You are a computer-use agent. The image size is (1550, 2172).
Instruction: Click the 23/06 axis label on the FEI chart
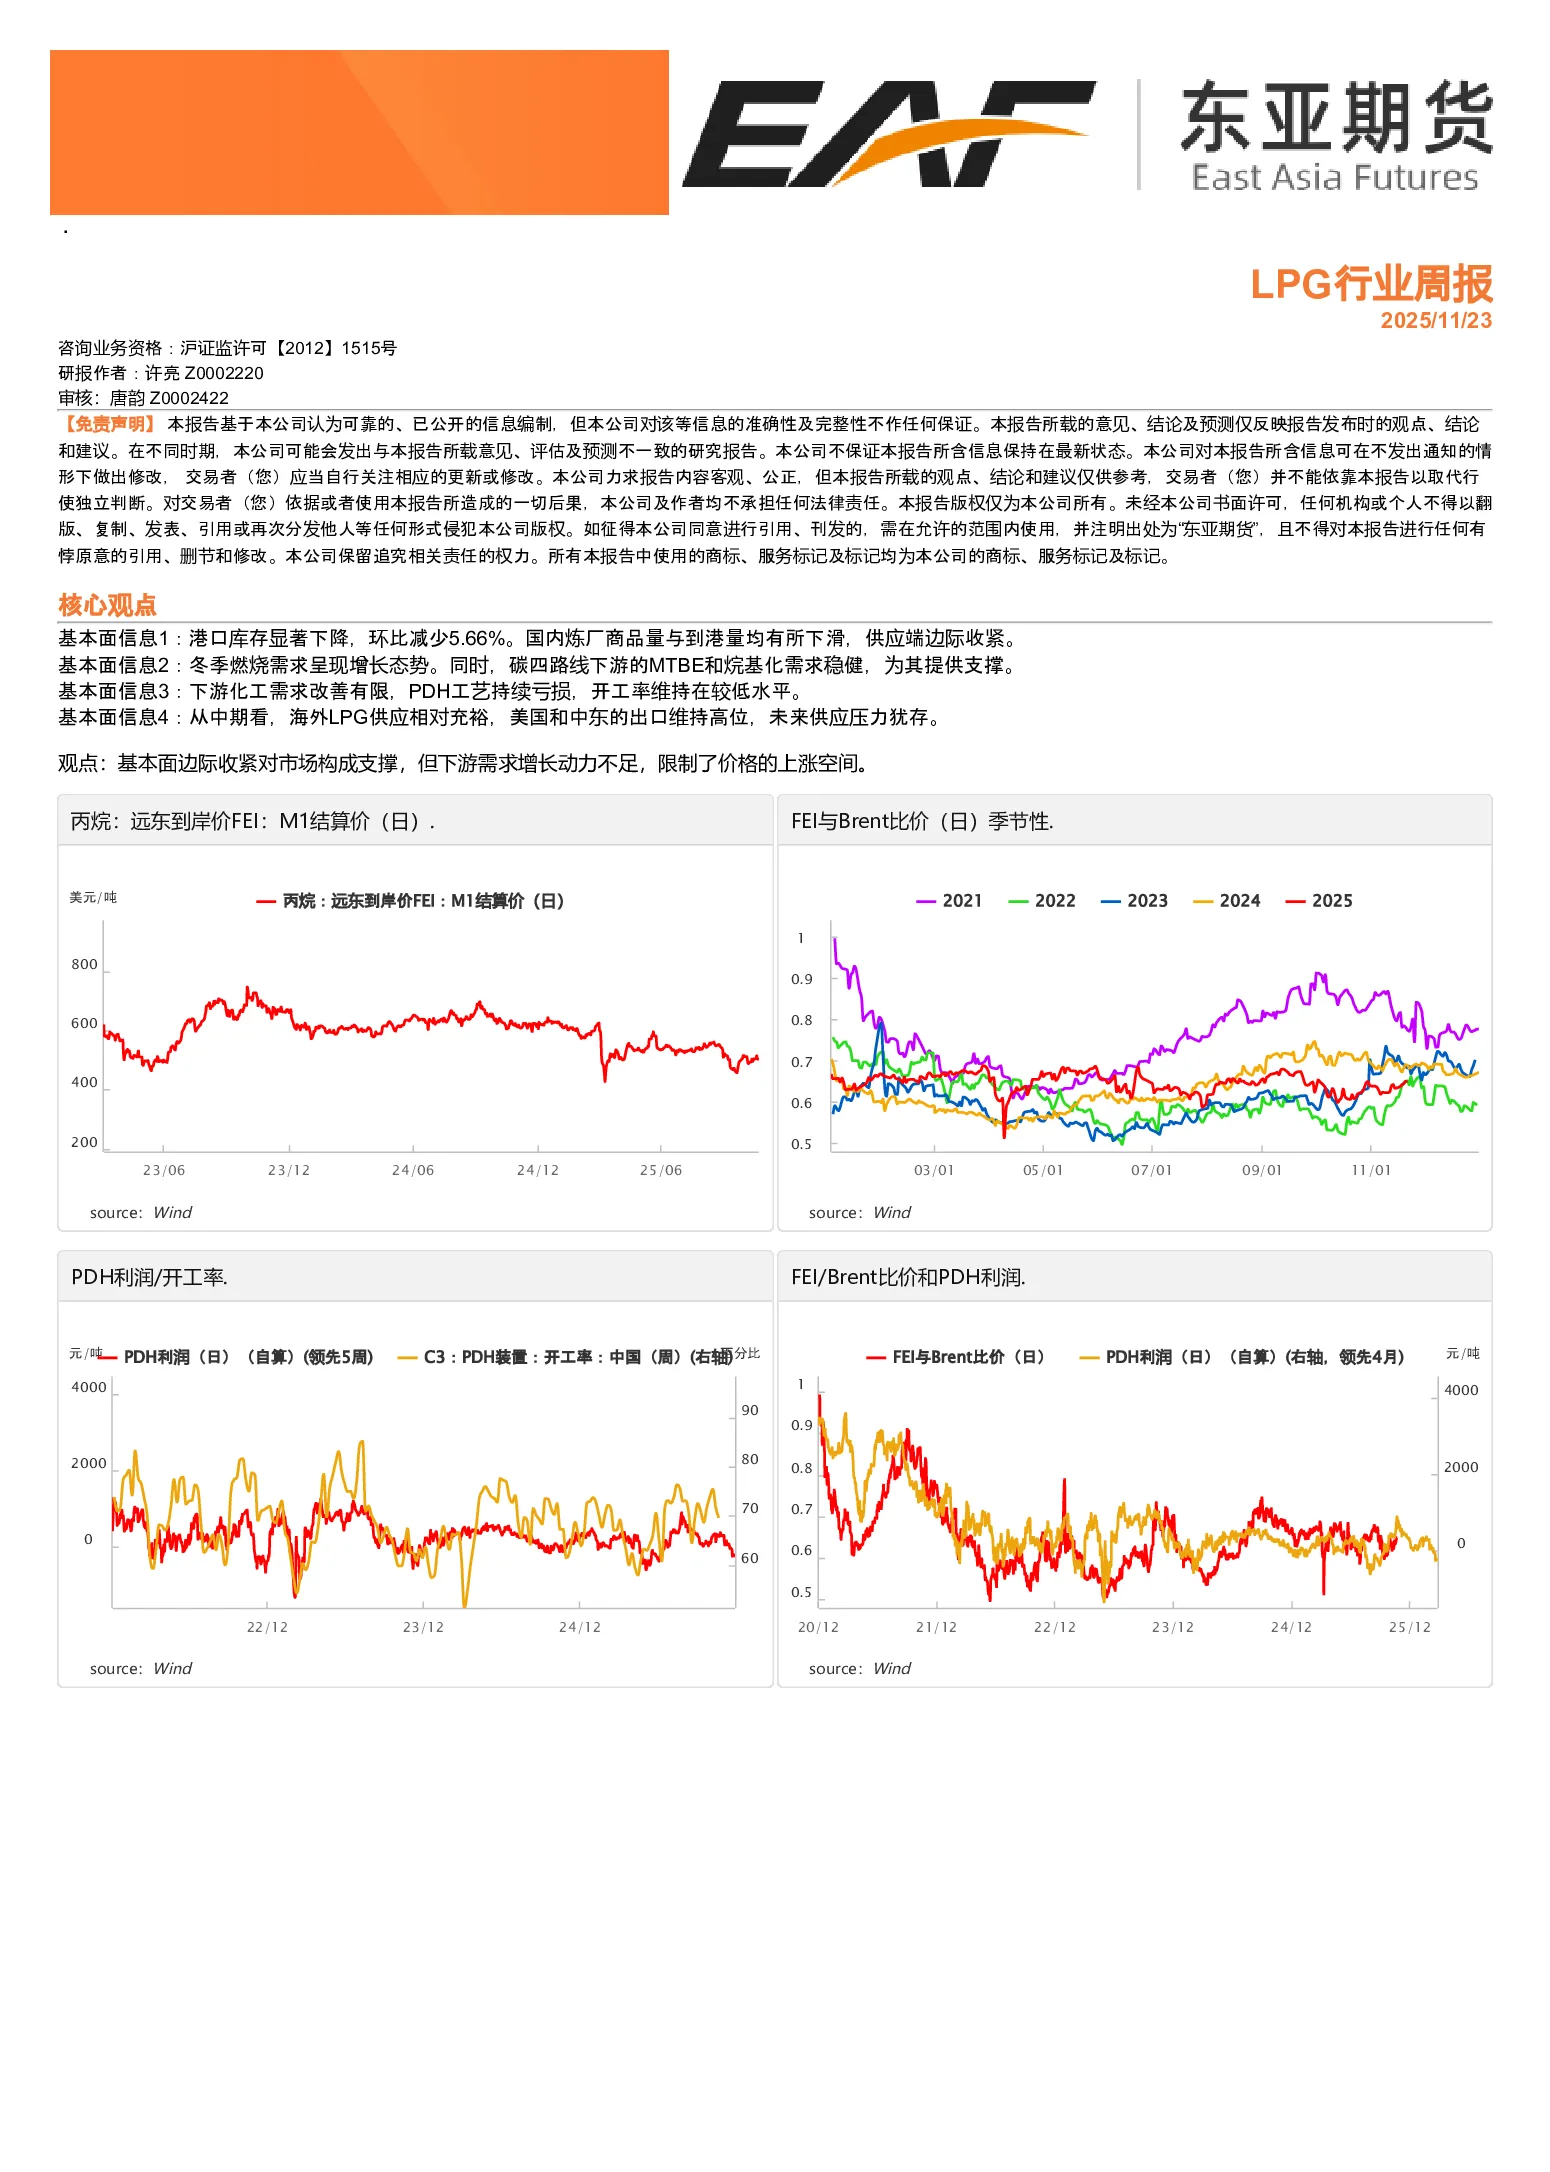point(164,1170)
